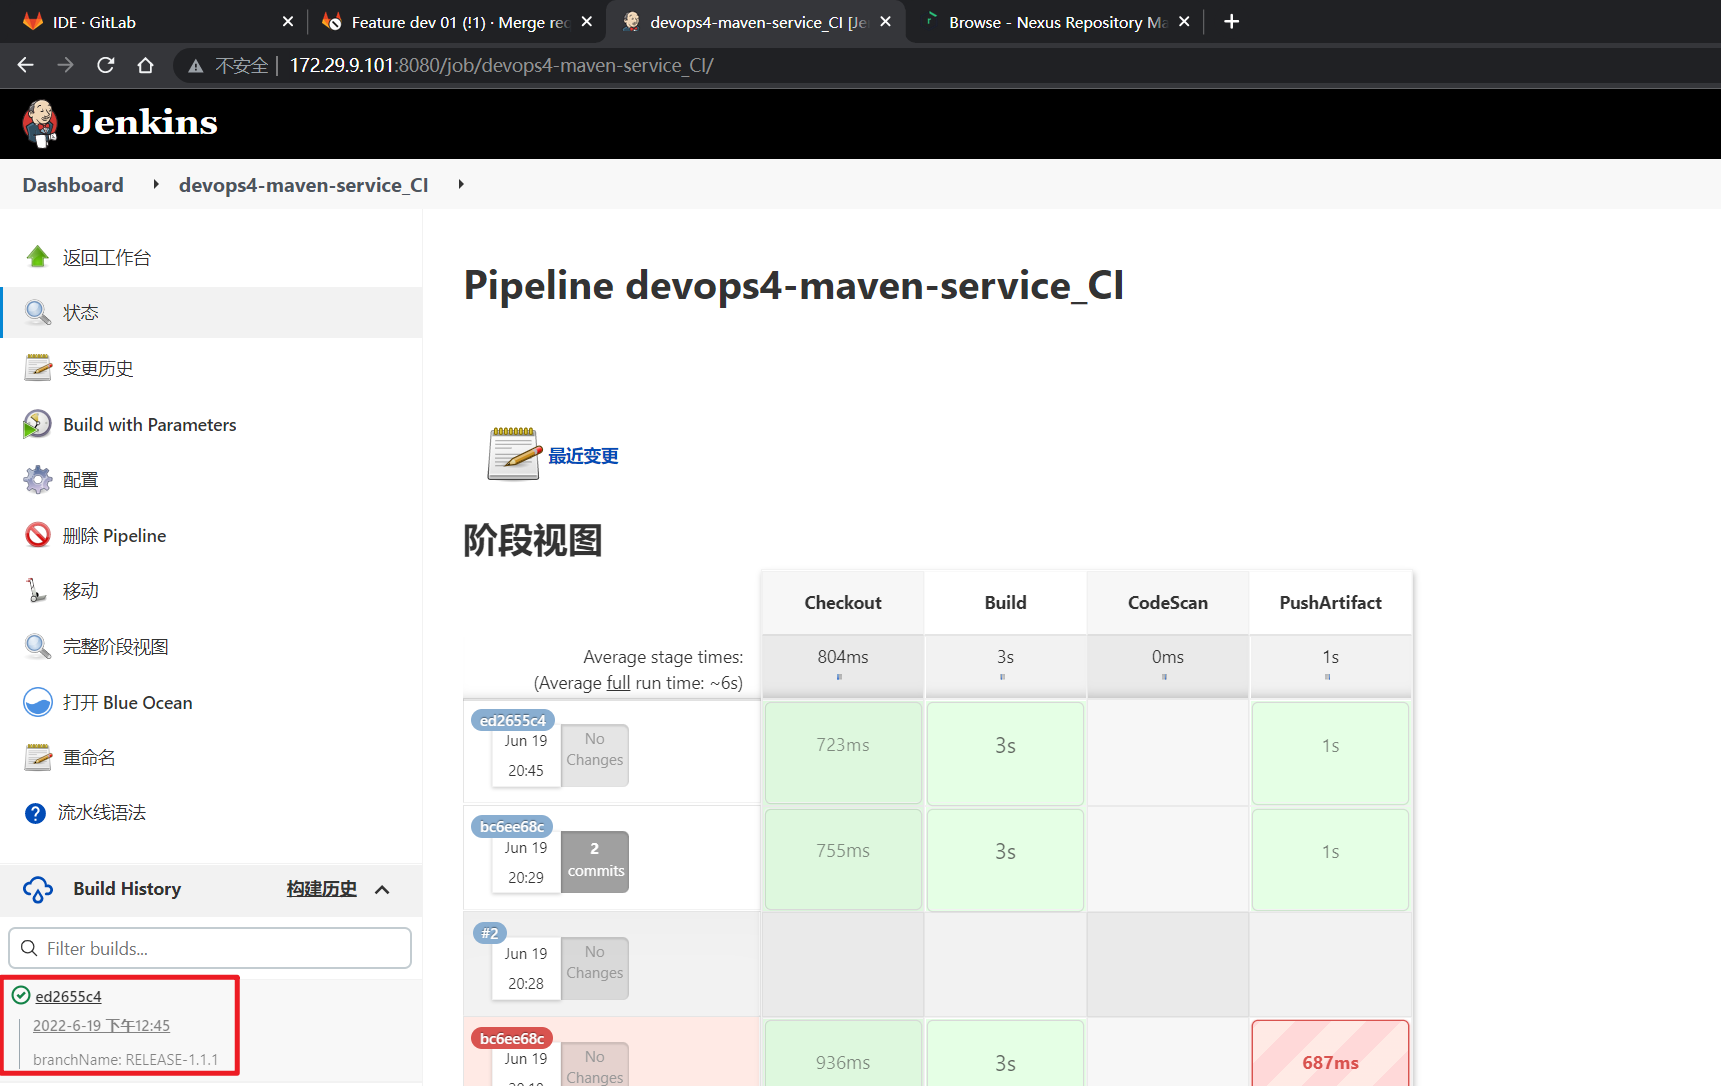Image resolution: width=1721 pixels, height=1086 pixels.
Task: Click the #2 build badge in stage view
Action: 489,933
